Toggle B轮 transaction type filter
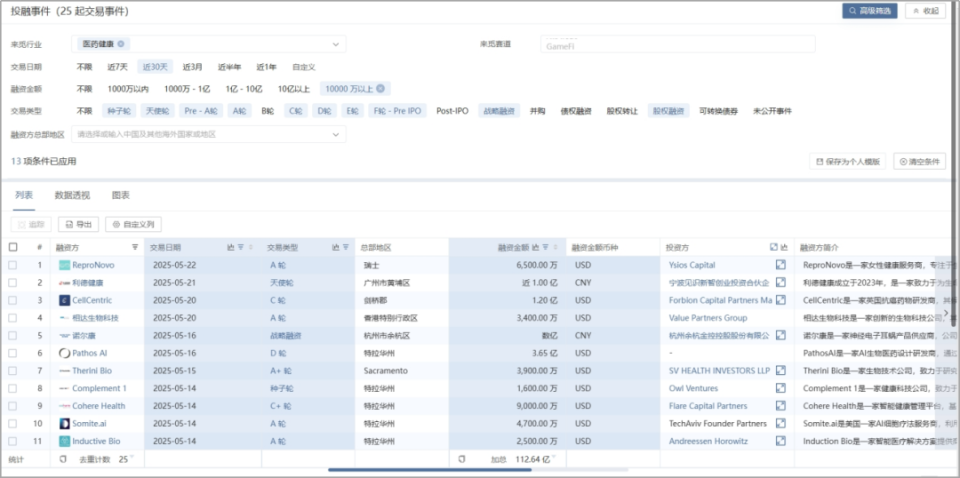Image resolution: width=960 pixels, height=478 pixels. pyautogui.click(x=268, y=111)
